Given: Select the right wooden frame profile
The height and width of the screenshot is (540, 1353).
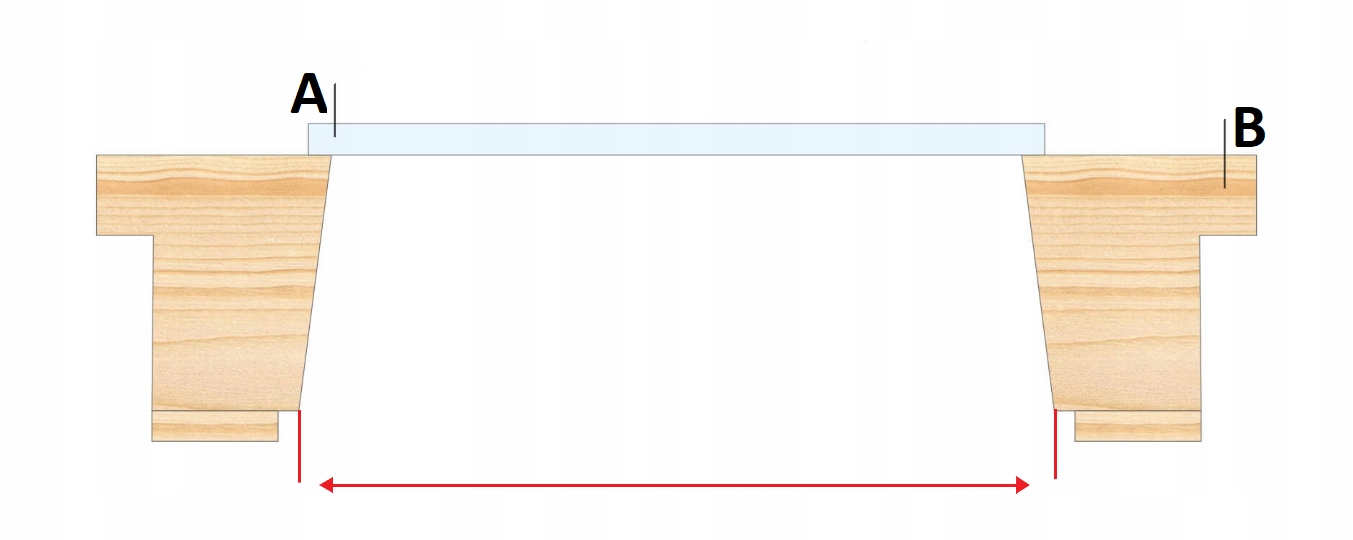Looking at the screenshot, I should click(x=1139, y=283).
